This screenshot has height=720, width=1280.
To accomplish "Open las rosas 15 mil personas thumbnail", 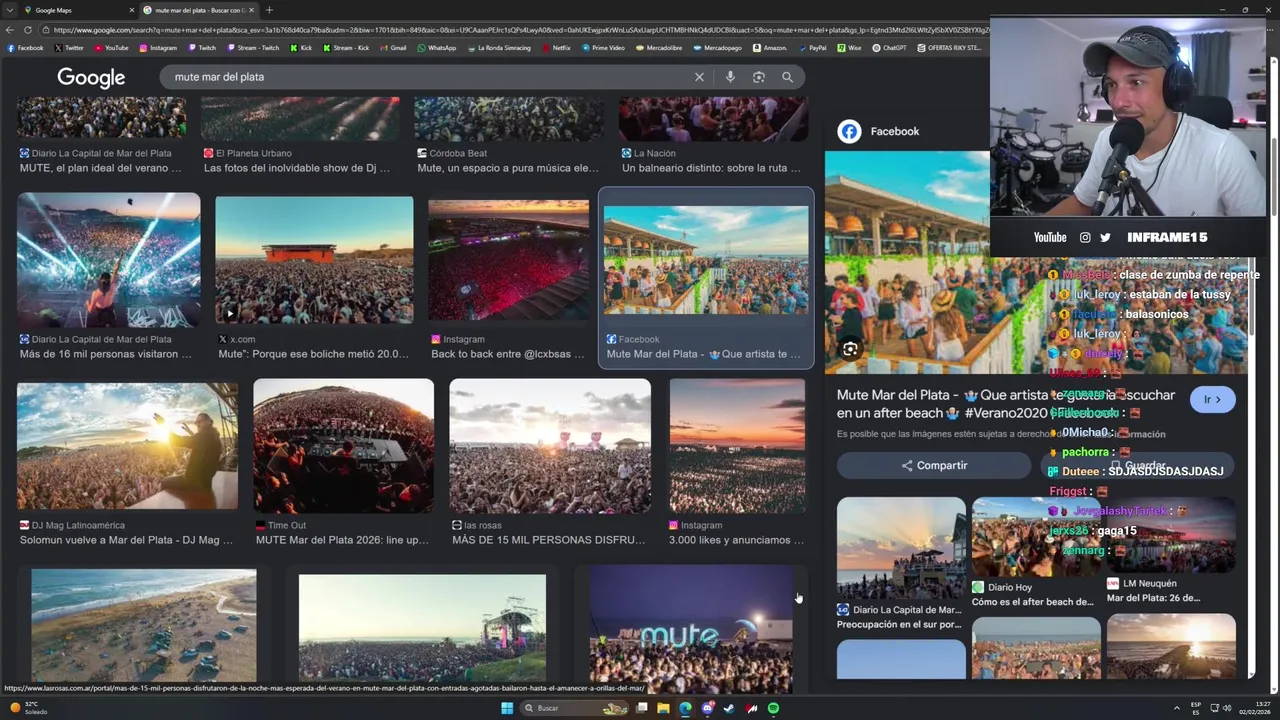I will (550, 446).
